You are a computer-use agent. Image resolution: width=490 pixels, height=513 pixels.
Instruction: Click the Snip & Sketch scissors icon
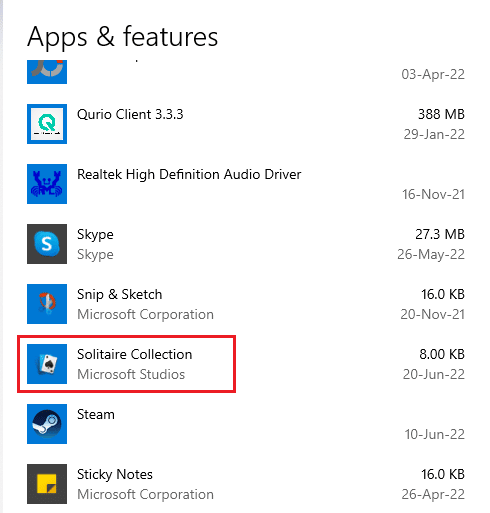point(47,304)
